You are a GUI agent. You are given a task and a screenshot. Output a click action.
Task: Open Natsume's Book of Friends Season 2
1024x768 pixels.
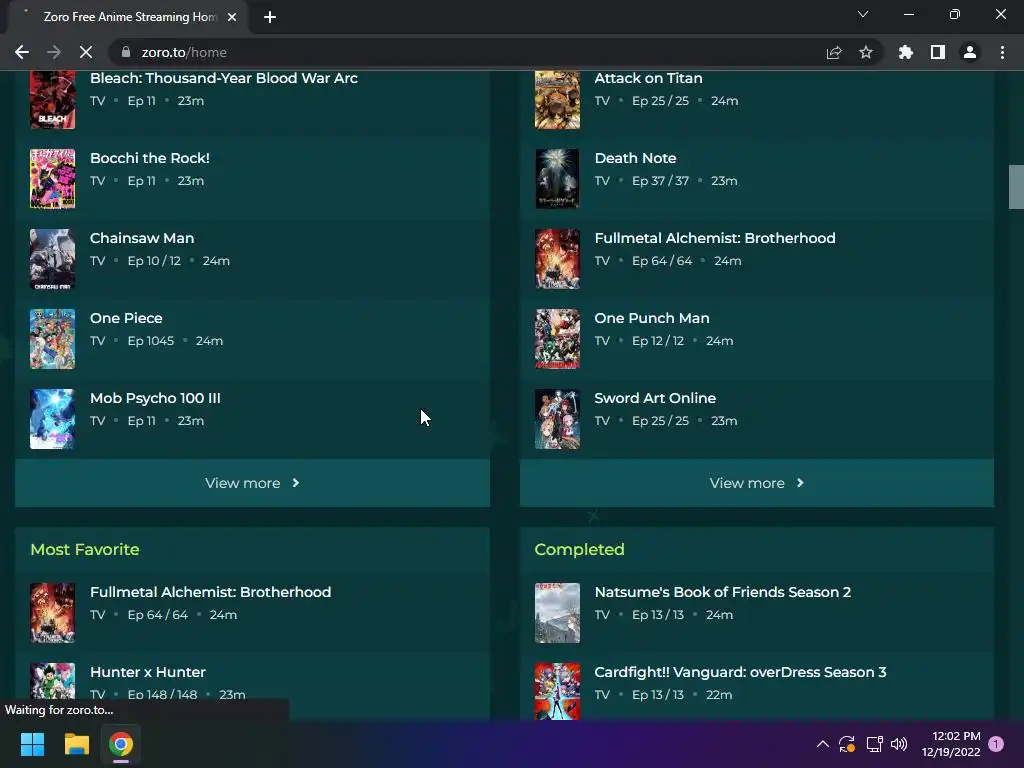723,592
